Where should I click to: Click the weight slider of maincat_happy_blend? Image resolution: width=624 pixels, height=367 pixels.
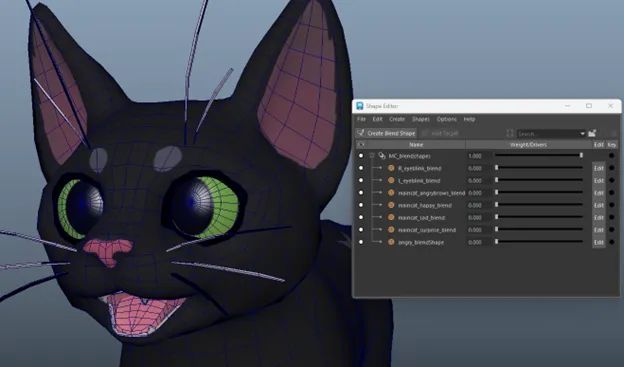point(539,205)
